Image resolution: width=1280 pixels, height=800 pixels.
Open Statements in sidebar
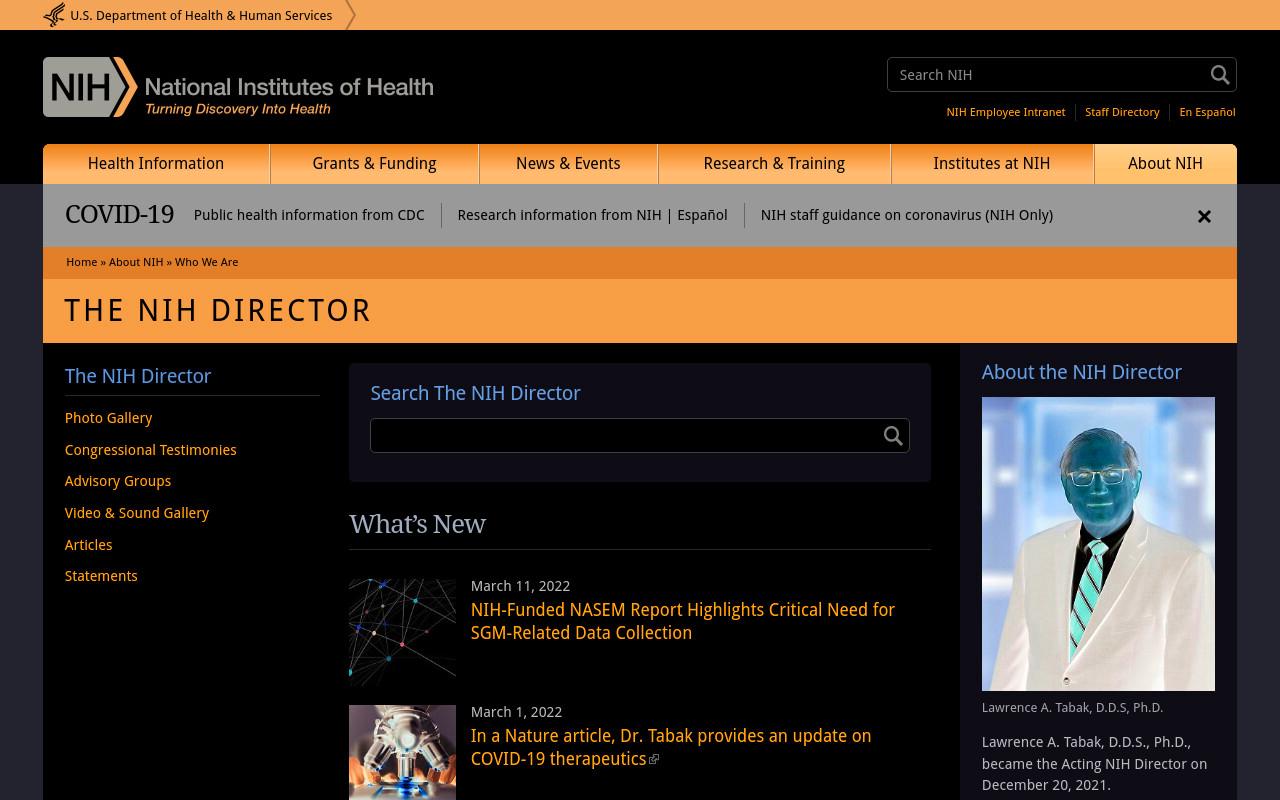(x=101, y=576)
